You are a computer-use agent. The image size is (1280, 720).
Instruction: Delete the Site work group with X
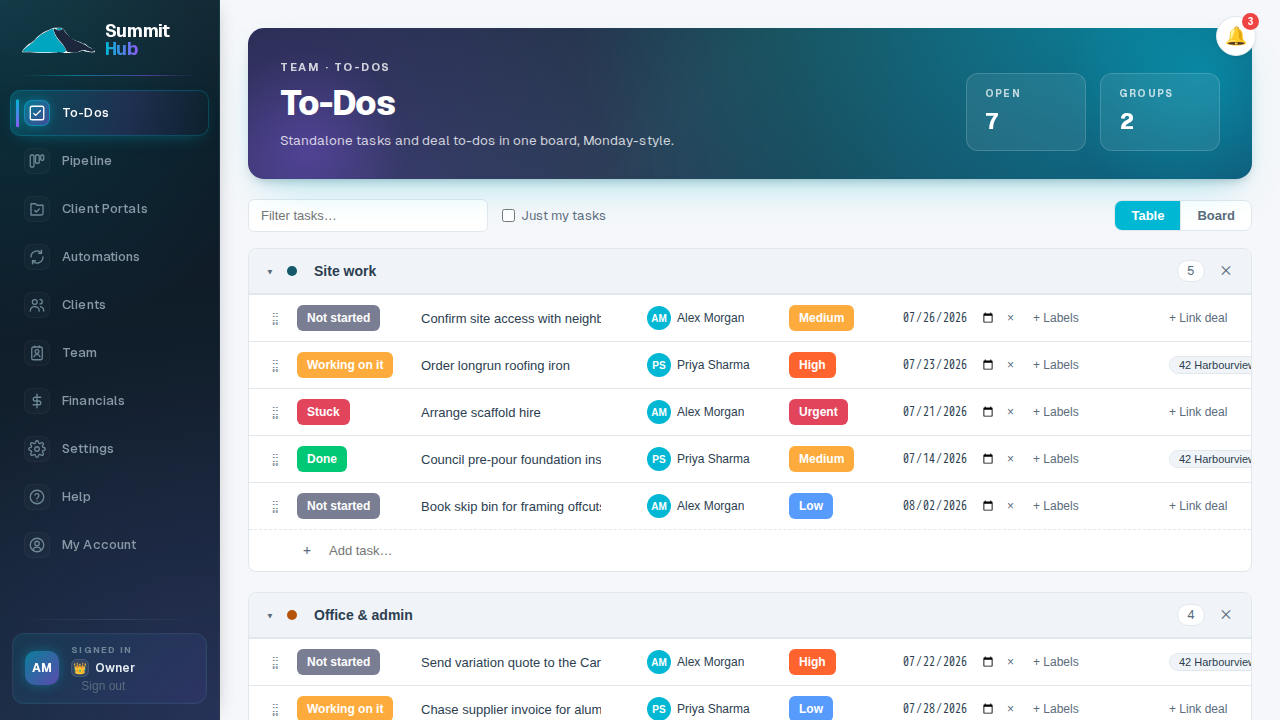[x=1226, y=271]
